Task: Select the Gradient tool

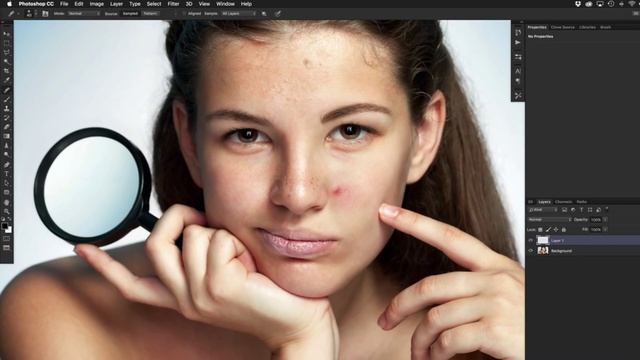Action: click(x=7, y=136)
